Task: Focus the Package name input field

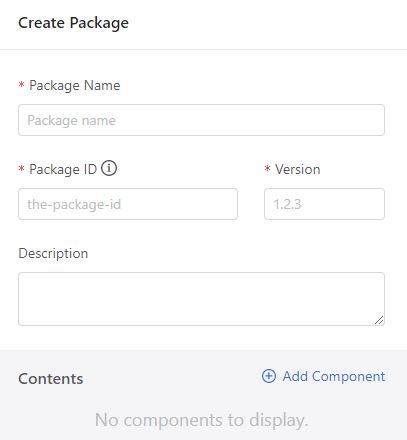Action: (201, 120)
